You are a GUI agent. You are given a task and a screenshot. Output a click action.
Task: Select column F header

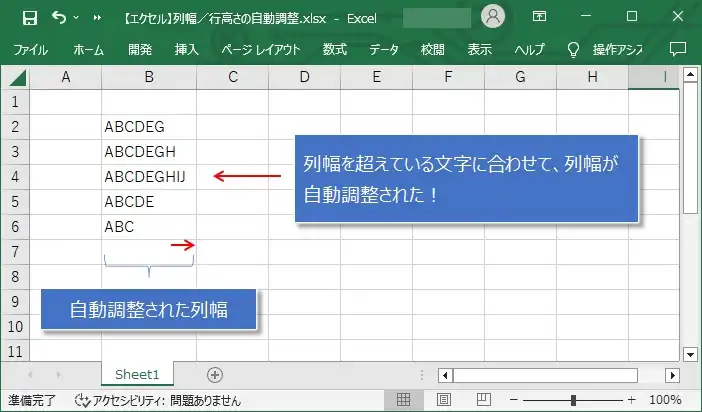(448, 77)
